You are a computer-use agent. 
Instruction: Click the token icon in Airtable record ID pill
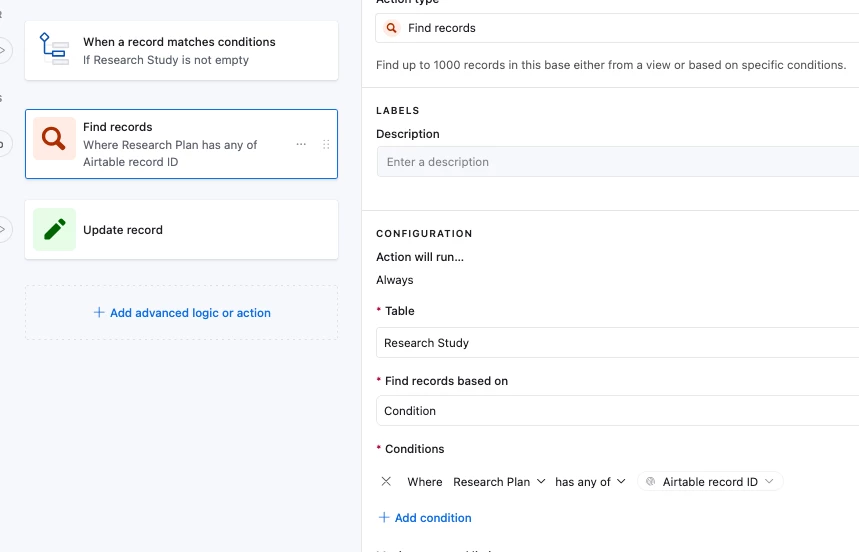[651, 482]
